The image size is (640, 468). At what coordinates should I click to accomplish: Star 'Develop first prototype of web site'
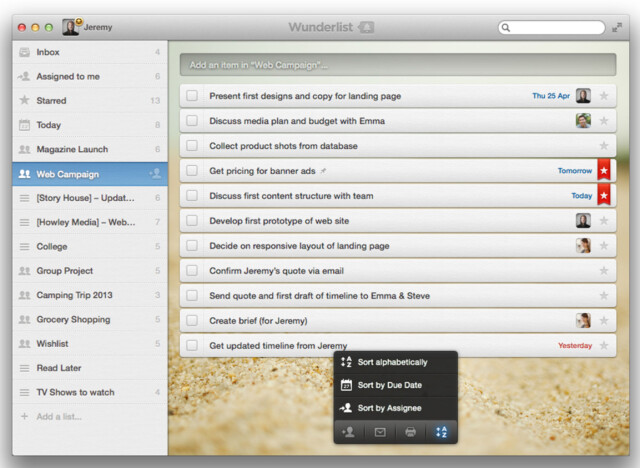(x=604, y=221)
